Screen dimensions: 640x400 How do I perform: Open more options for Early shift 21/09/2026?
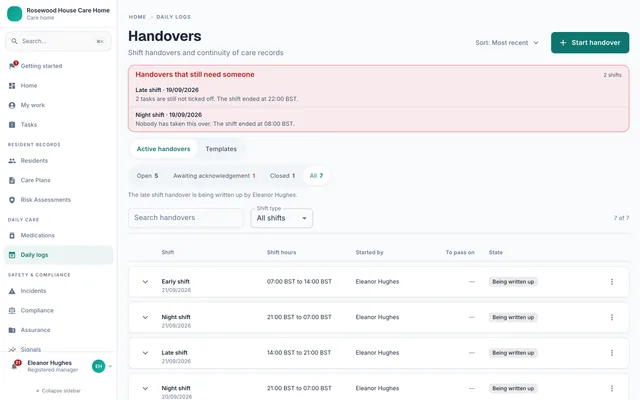pyautogui.click(x=611, y=282)
